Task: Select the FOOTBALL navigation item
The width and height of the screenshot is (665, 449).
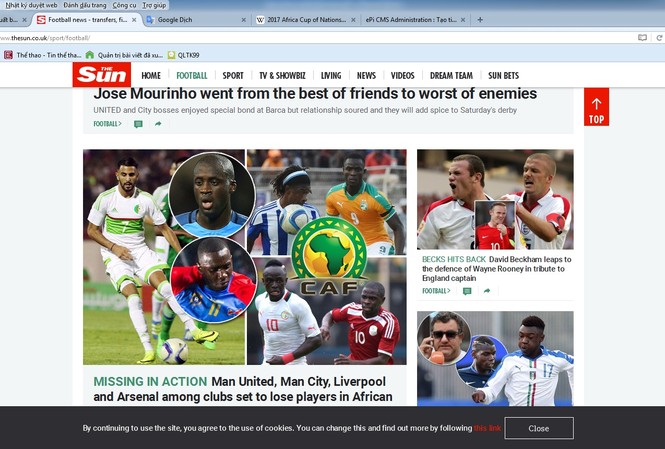Action: [x=192, y=75]
